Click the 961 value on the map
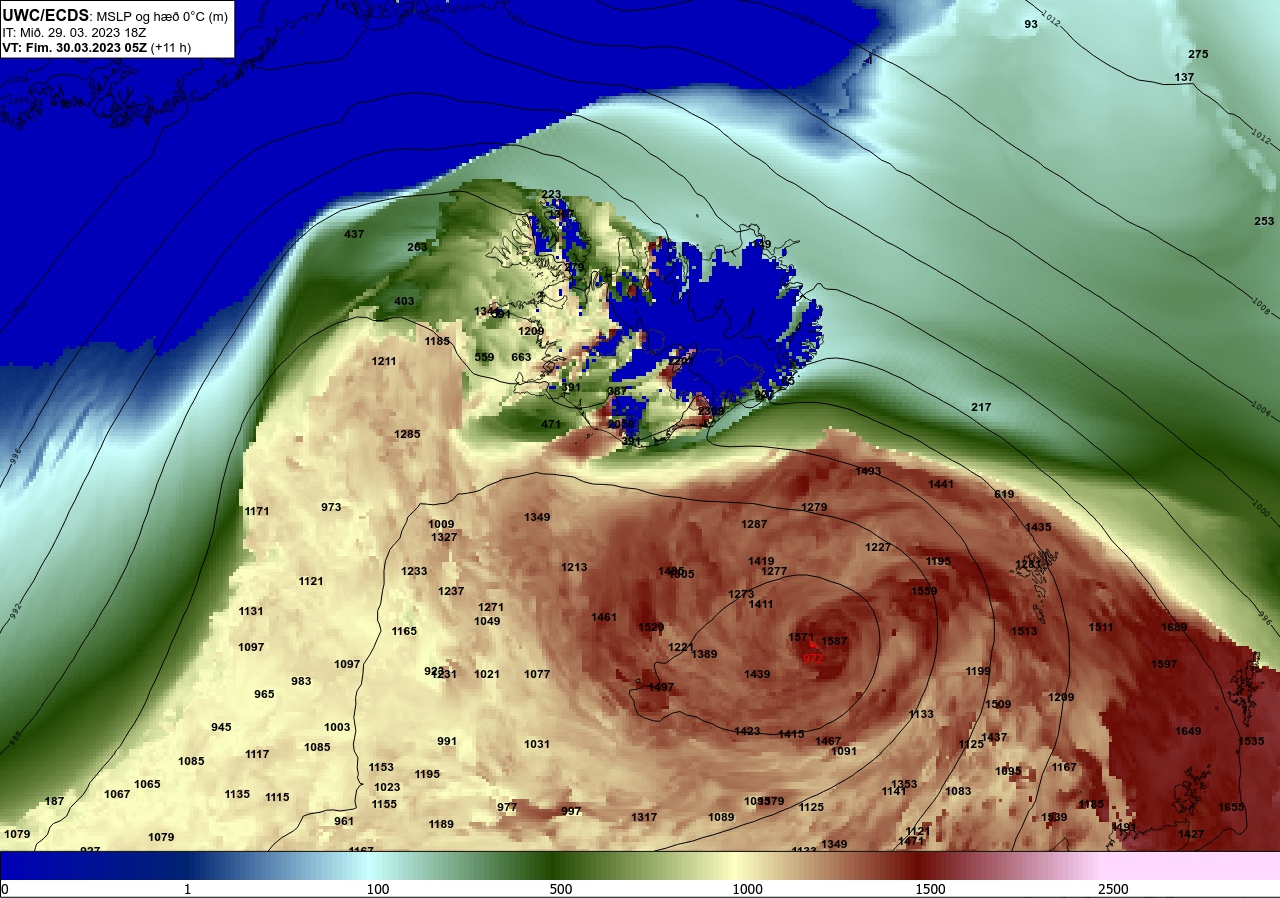 point(344,821)
